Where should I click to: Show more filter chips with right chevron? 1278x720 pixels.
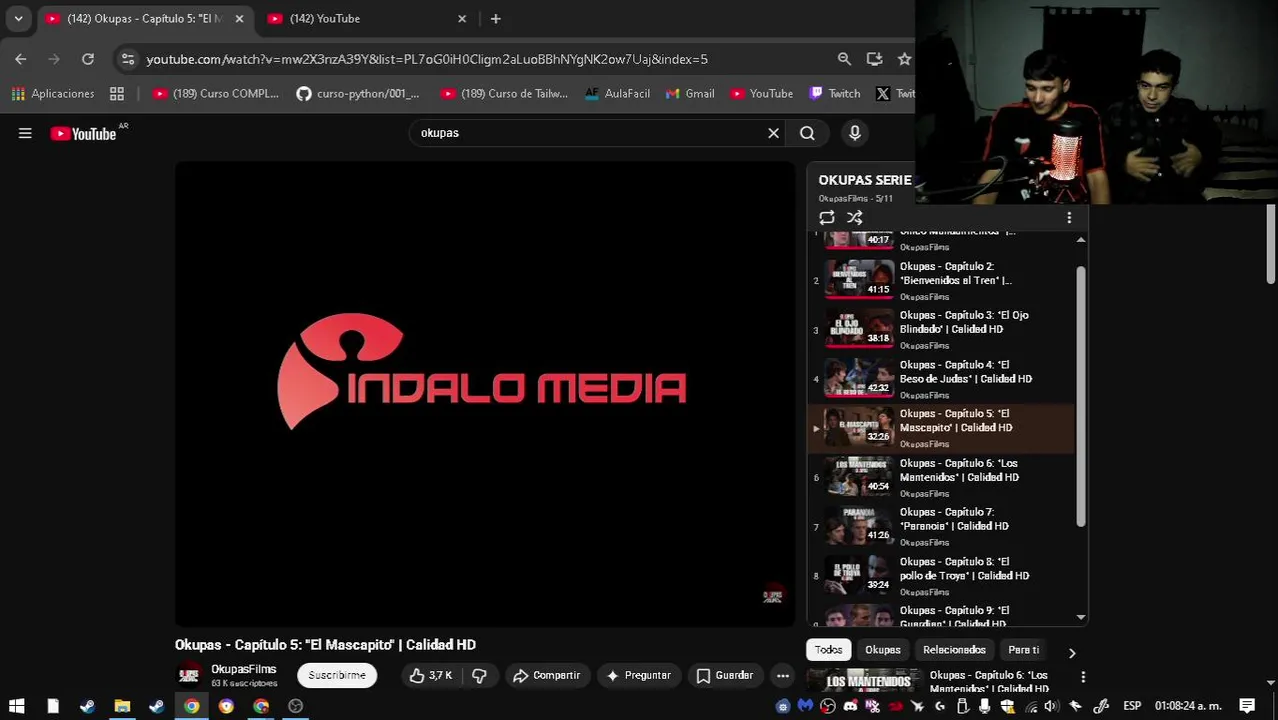pyautogui.click(x=1072, y=653)
